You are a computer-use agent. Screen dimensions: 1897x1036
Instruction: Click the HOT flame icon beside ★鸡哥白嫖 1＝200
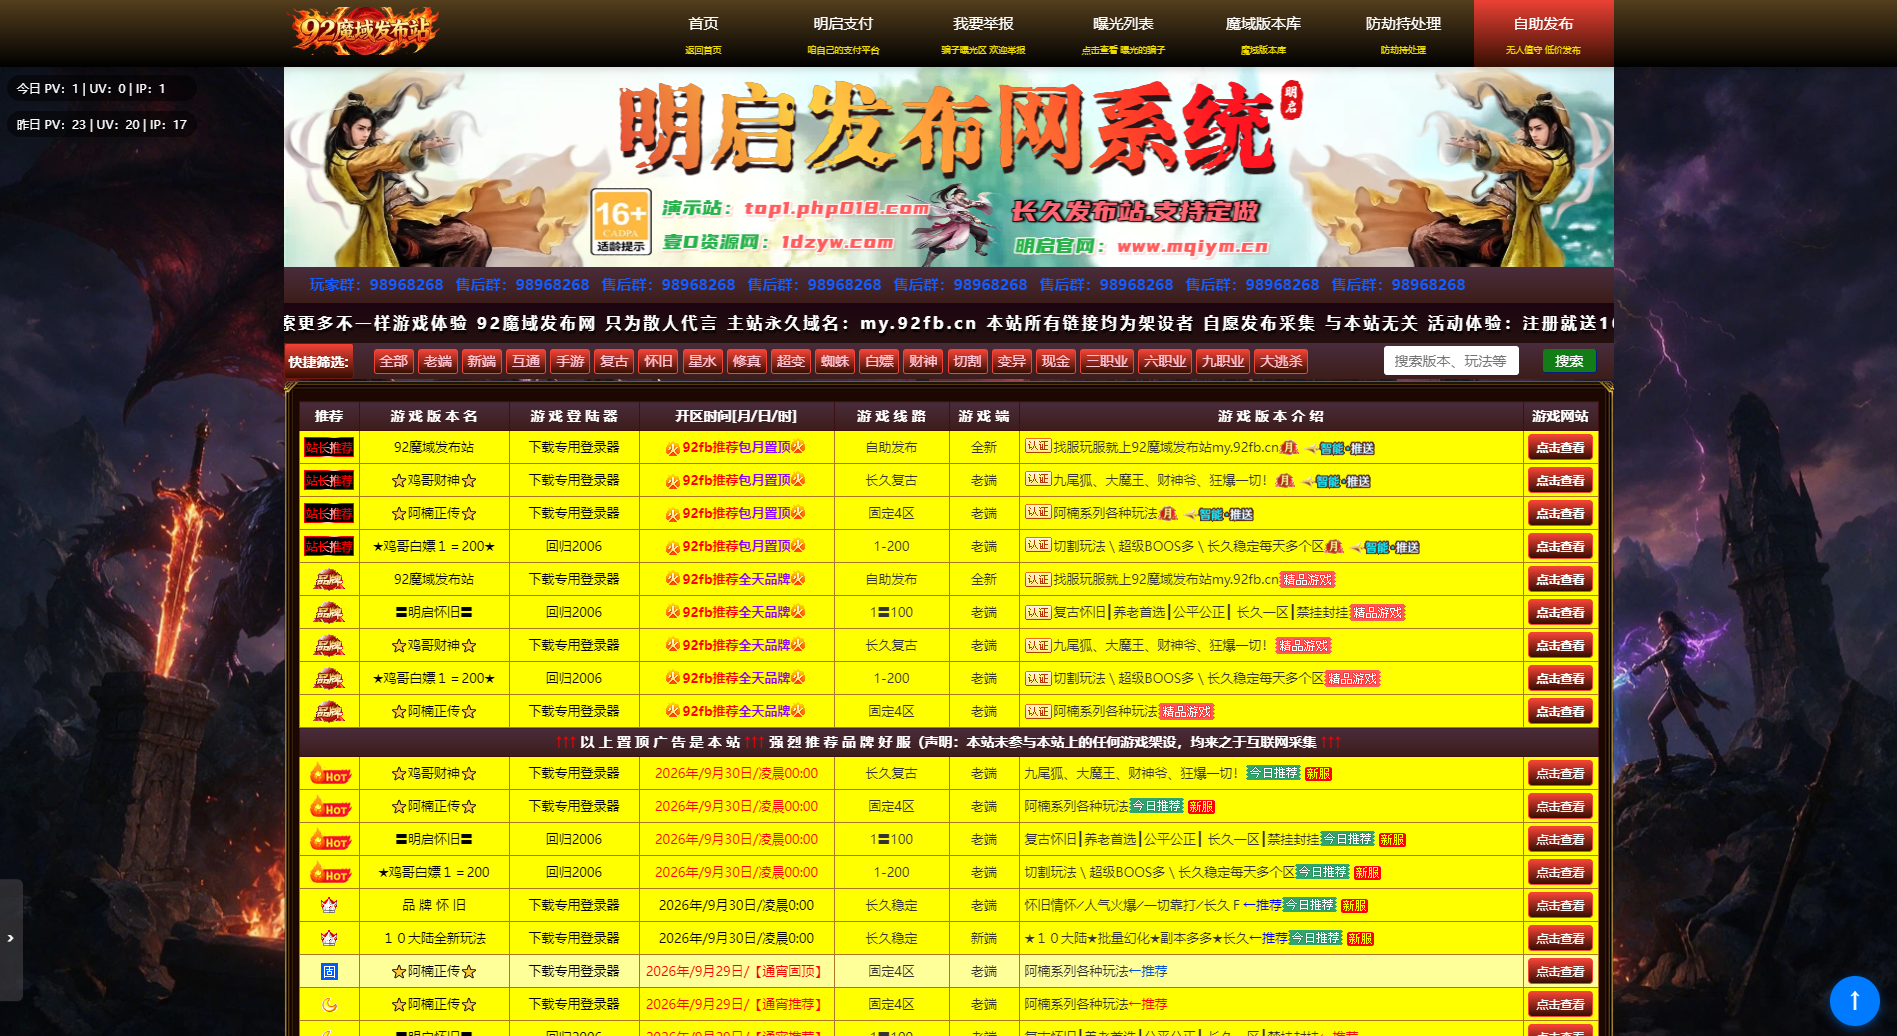[329, 873]
